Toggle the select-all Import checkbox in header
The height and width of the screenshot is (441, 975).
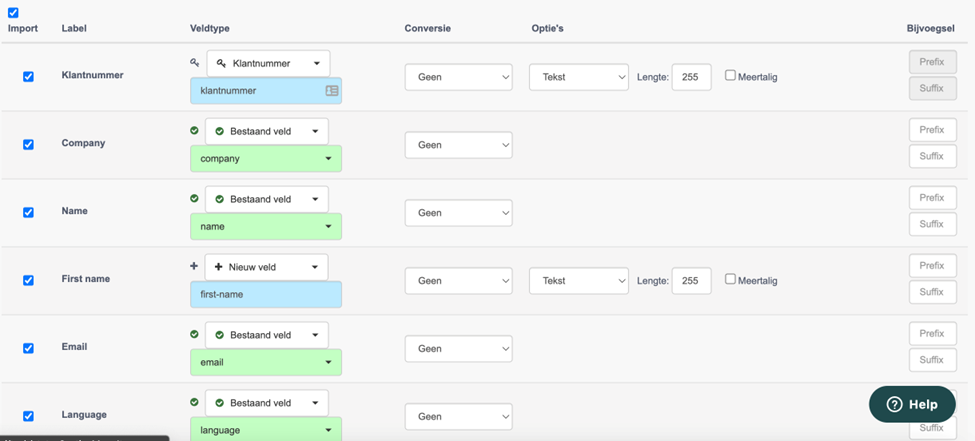[x=13, y=12]
